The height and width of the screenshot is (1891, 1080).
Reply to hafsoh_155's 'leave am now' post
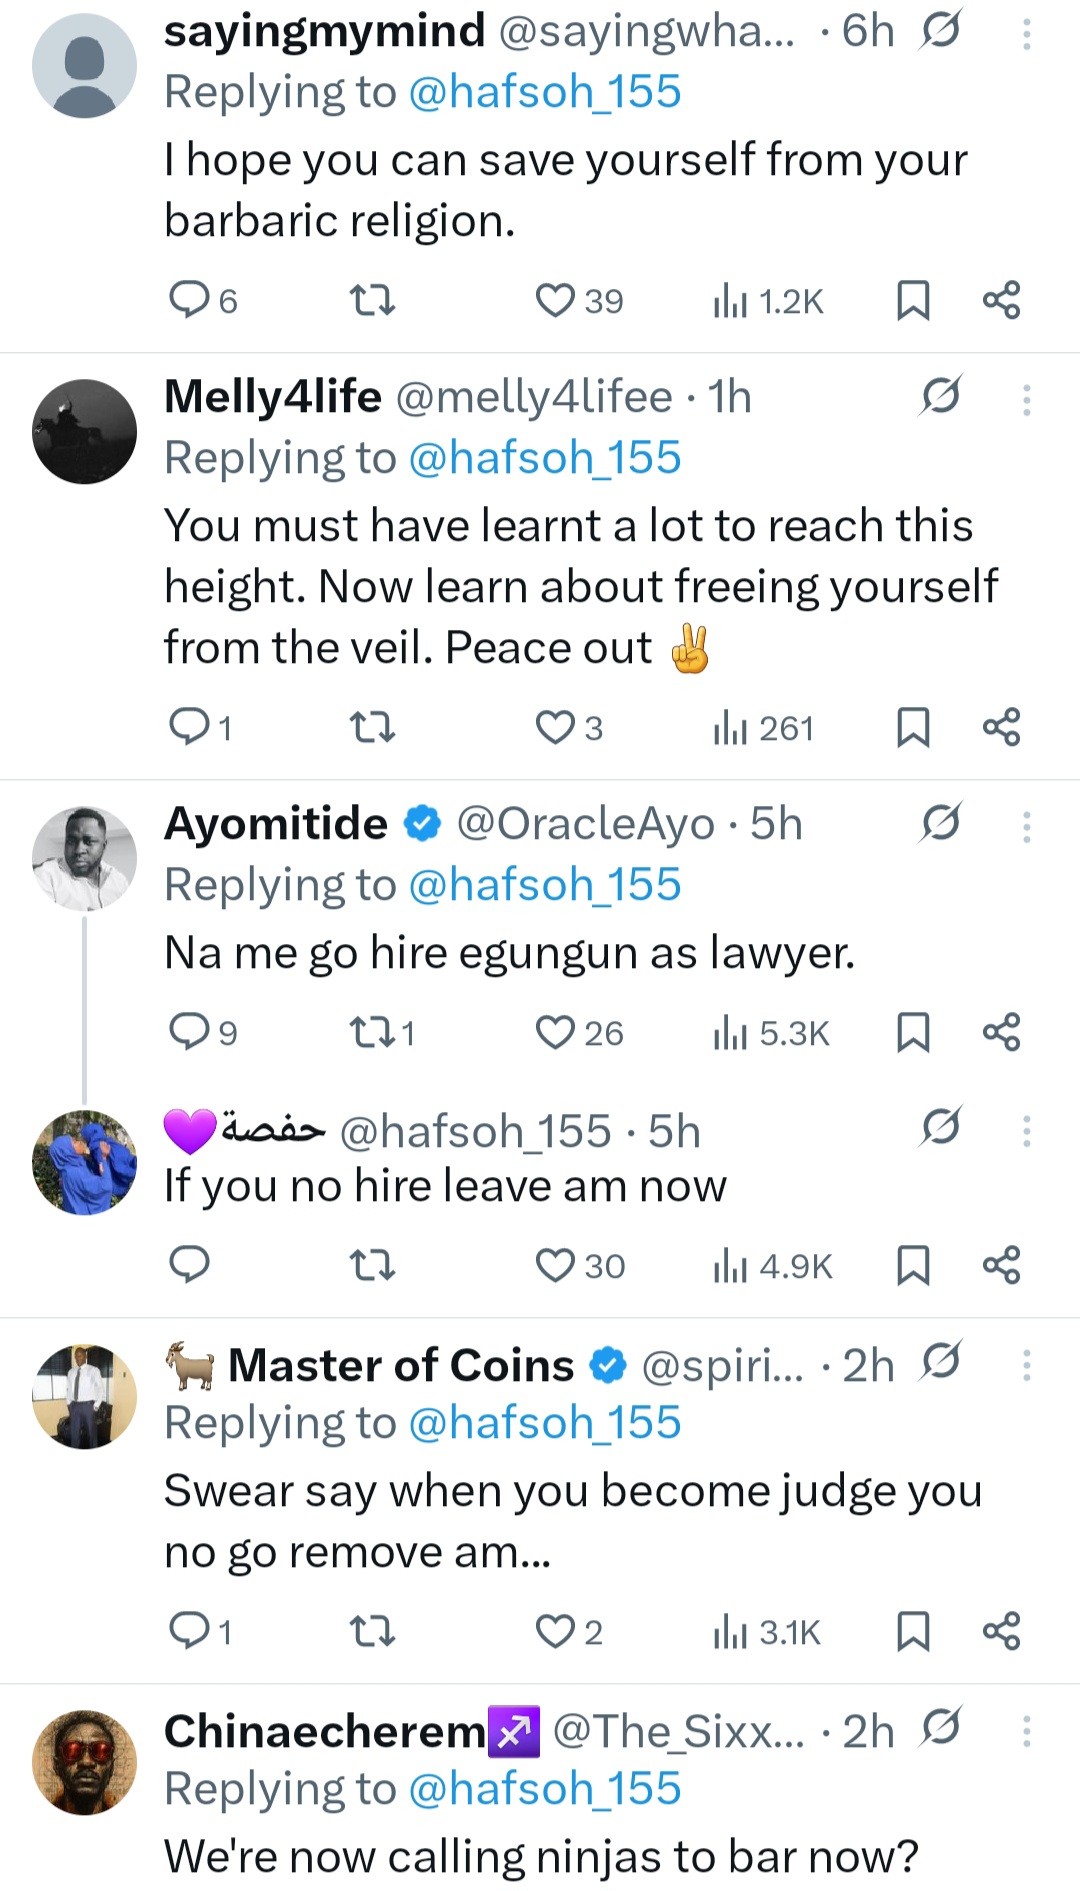click(189, 1265)
